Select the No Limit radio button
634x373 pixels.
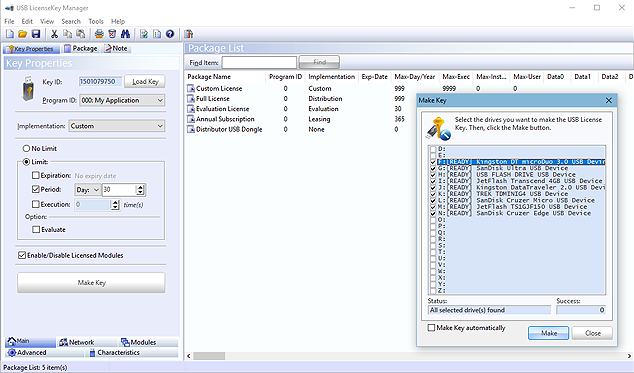point(27,148)
